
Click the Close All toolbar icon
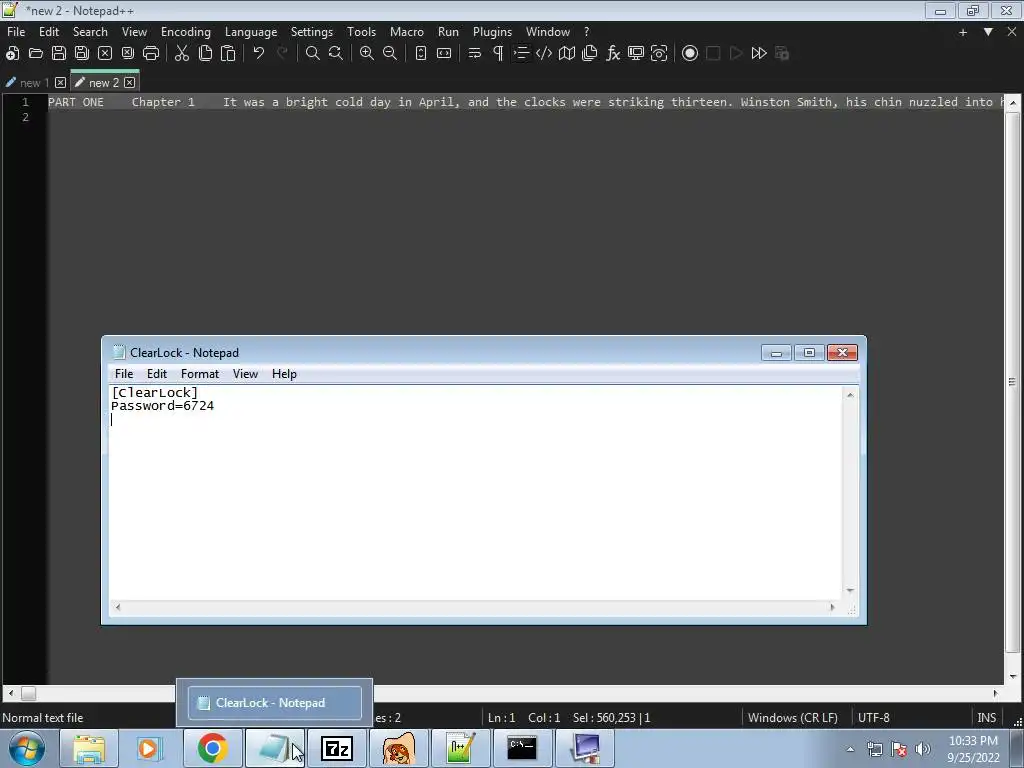coord(128,54)
